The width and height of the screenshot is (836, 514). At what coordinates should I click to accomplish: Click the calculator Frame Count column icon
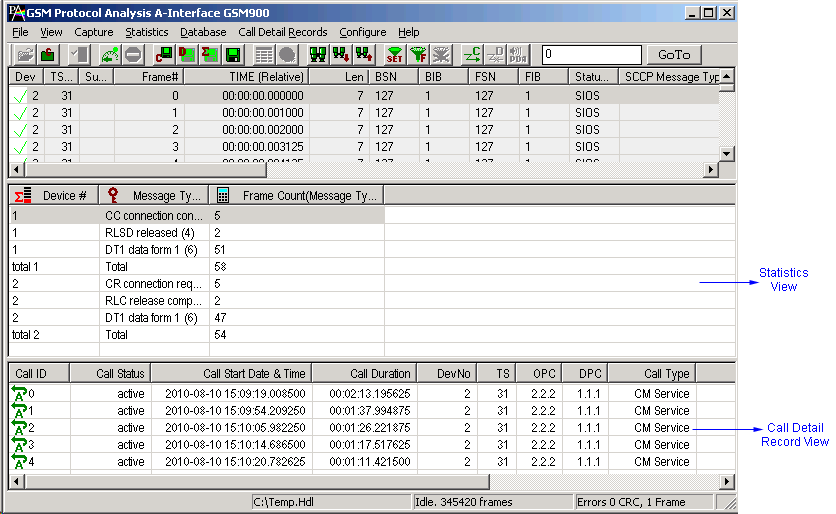tap(223, 196)
